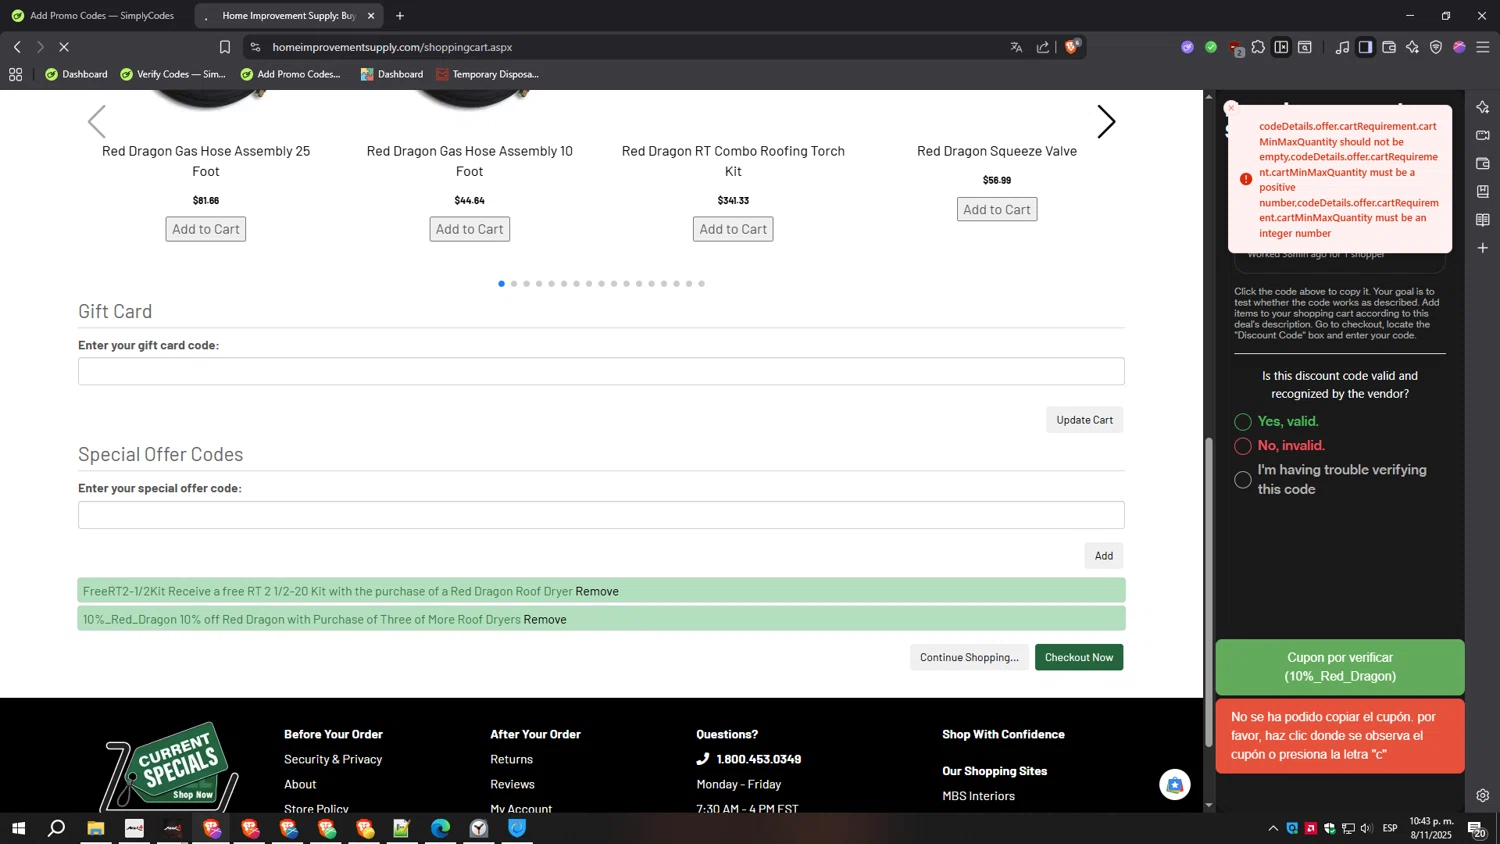Click the blue chat widget bubble

click(x=1175, y=785)
